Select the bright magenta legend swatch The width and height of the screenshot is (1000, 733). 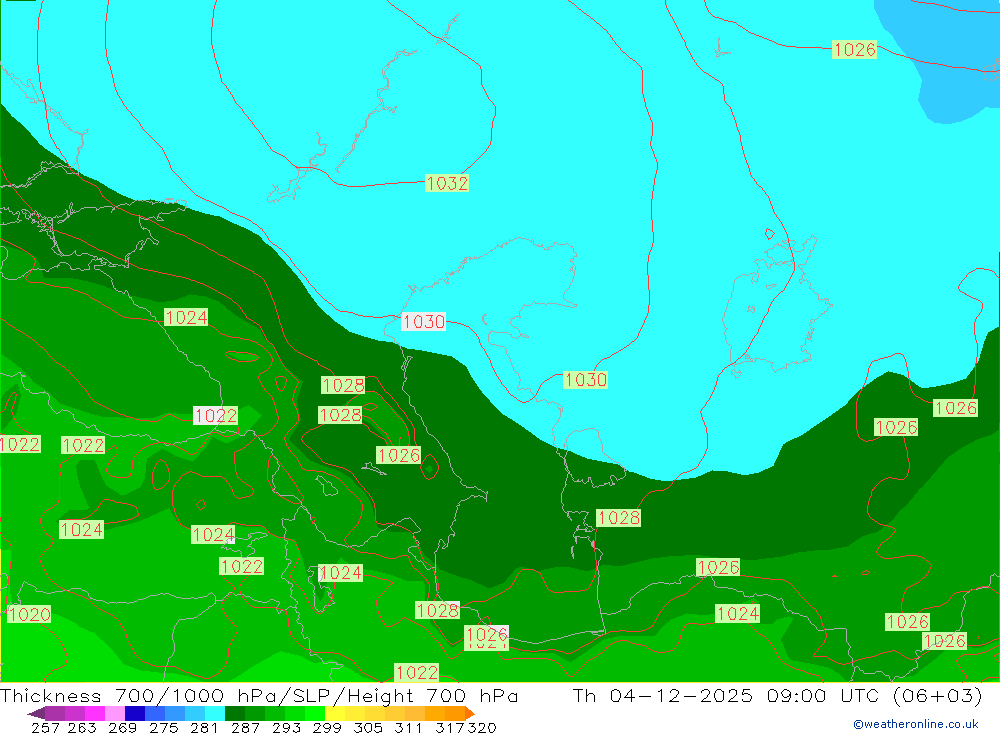coord(94,713)
